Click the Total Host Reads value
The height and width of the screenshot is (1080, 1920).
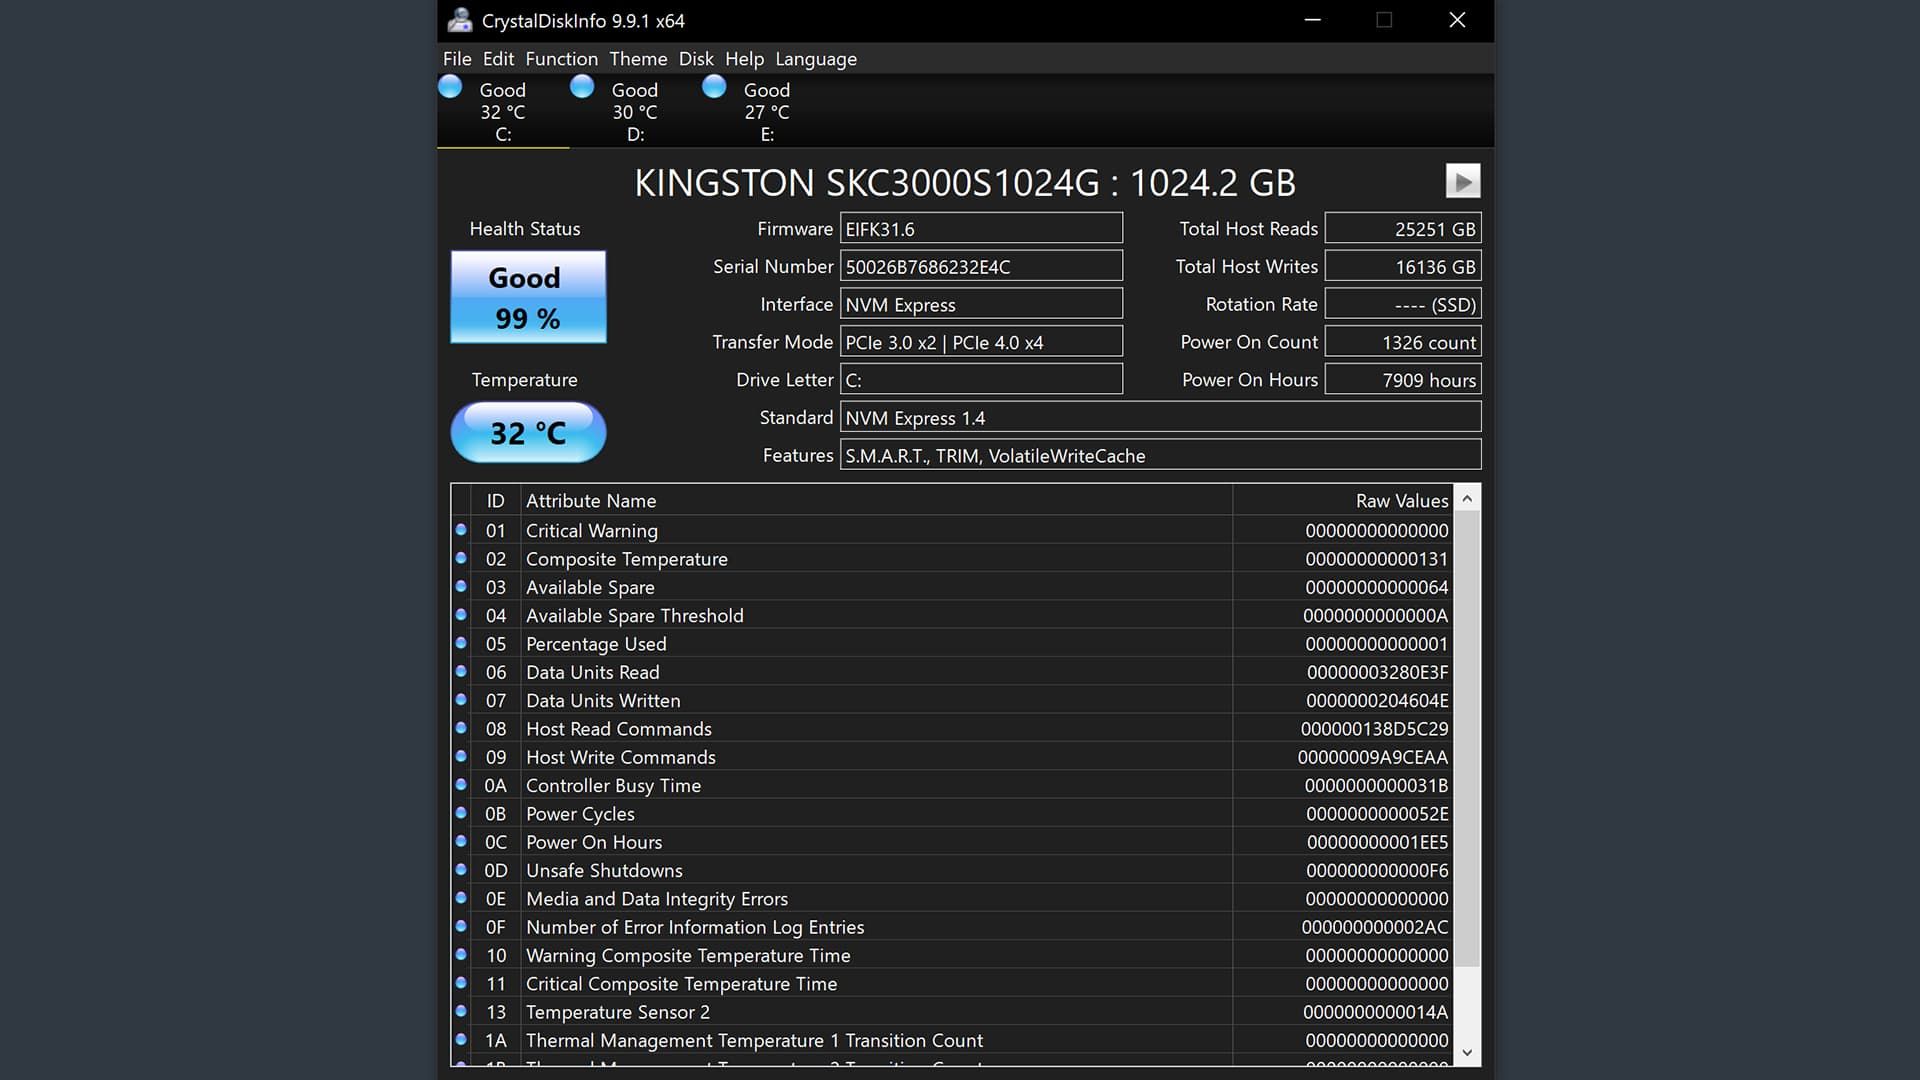tap(1403, 228)
